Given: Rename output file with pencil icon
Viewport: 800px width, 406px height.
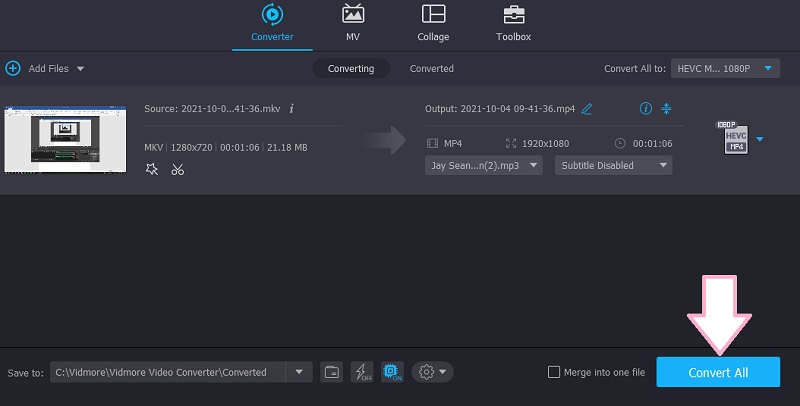Looking at the screenshot, I should pos(587,108).
